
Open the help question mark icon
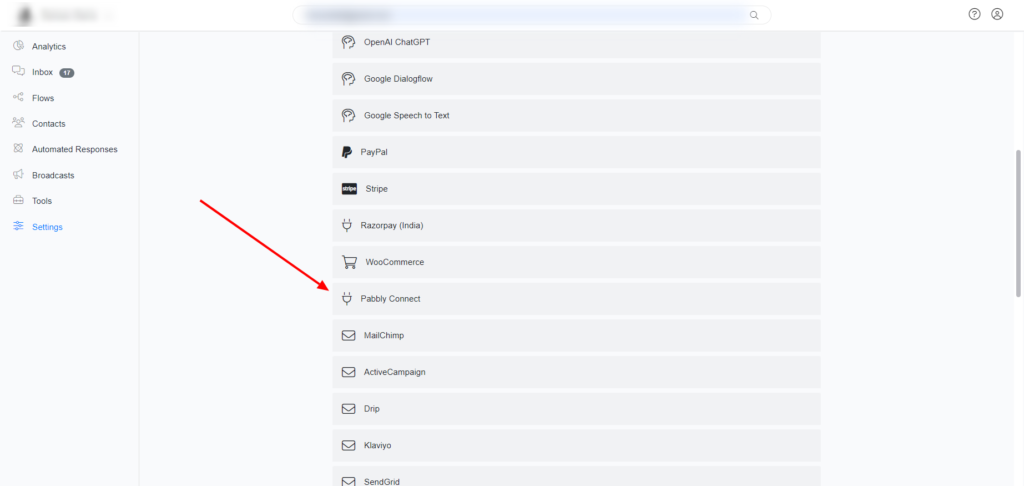click(x=974, y=14)
